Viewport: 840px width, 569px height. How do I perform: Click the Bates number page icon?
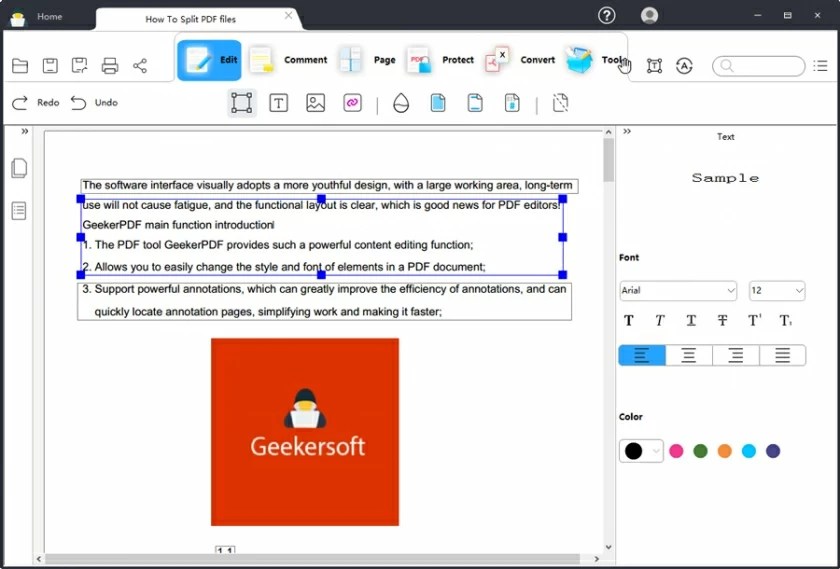pos(512,103)
